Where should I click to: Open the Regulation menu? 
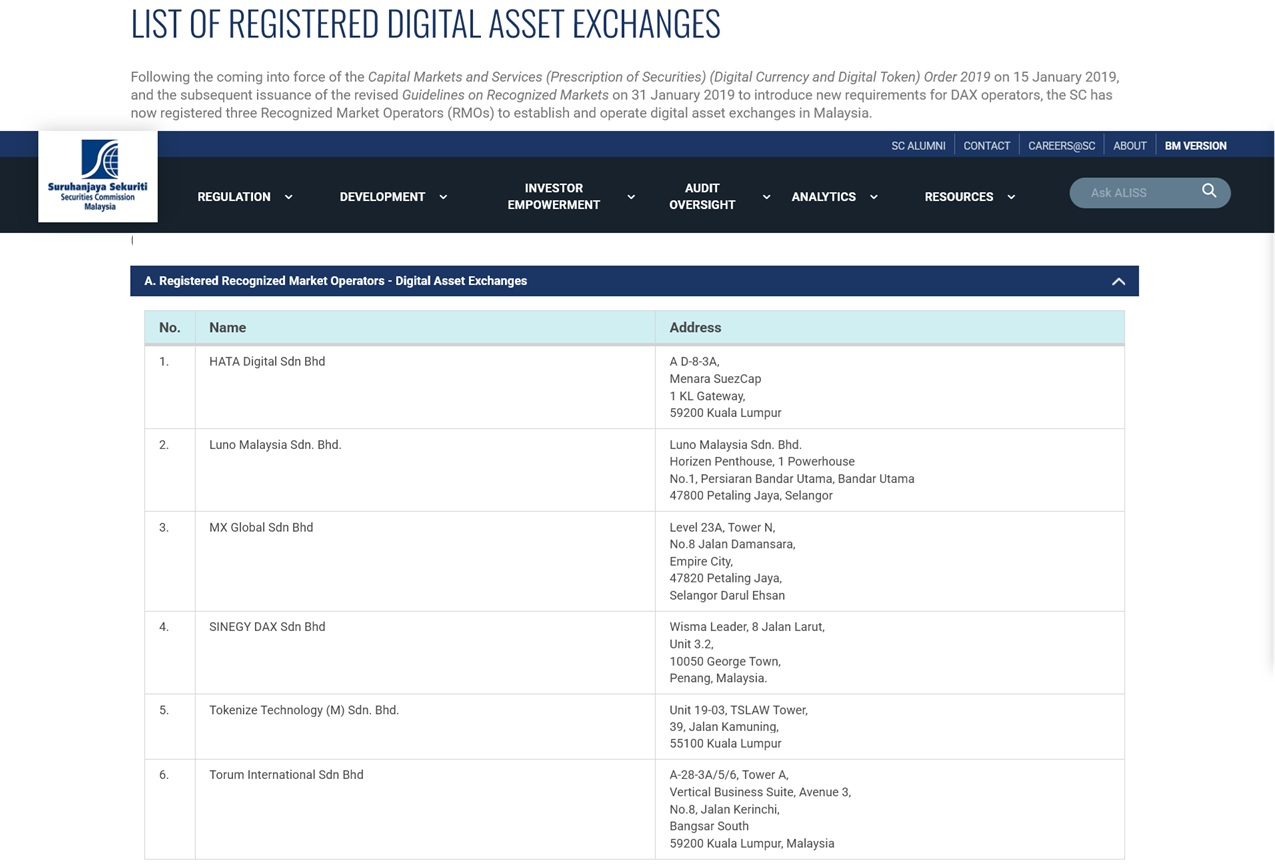point(234,197)
